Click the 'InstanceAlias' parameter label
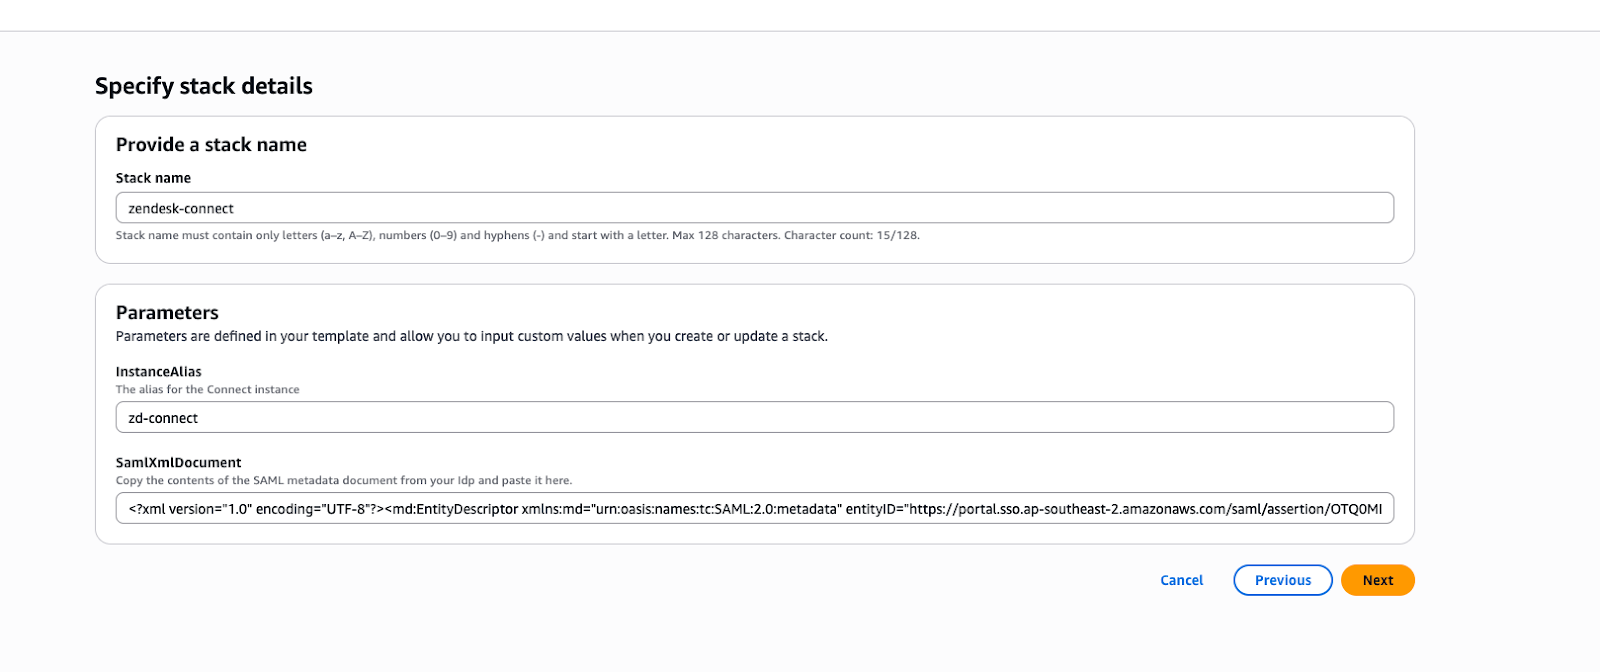The image size is (1600, 672). (x=158, y=372)
